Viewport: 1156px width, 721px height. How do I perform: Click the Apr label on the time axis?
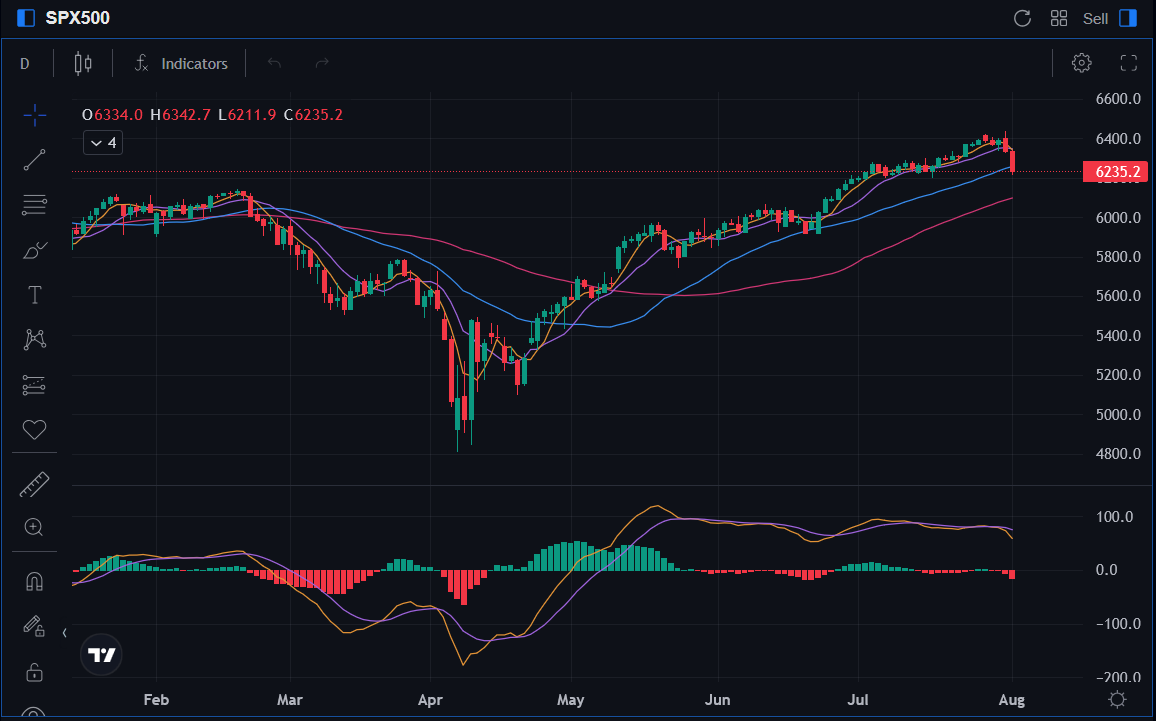[430, 700]
